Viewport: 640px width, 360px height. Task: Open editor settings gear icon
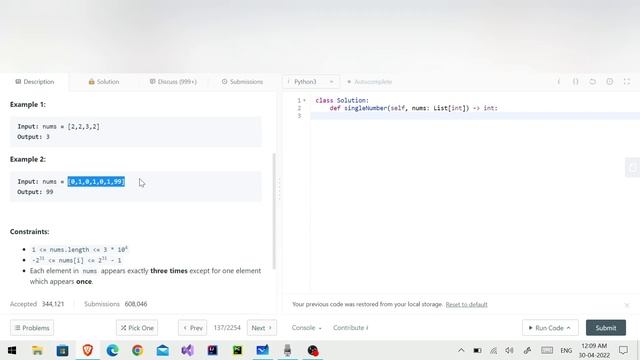click(x=610, y=82)
